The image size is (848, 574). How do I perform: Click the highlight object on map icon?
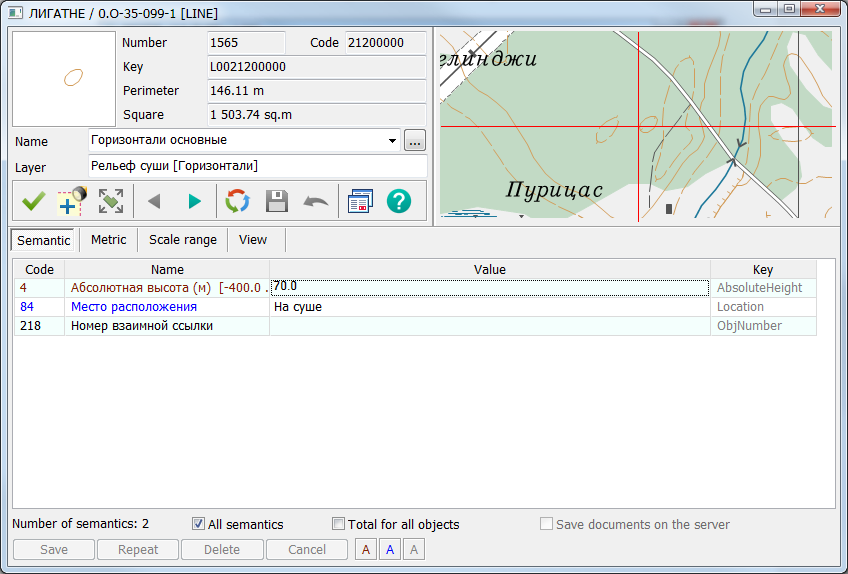[72, 201]
